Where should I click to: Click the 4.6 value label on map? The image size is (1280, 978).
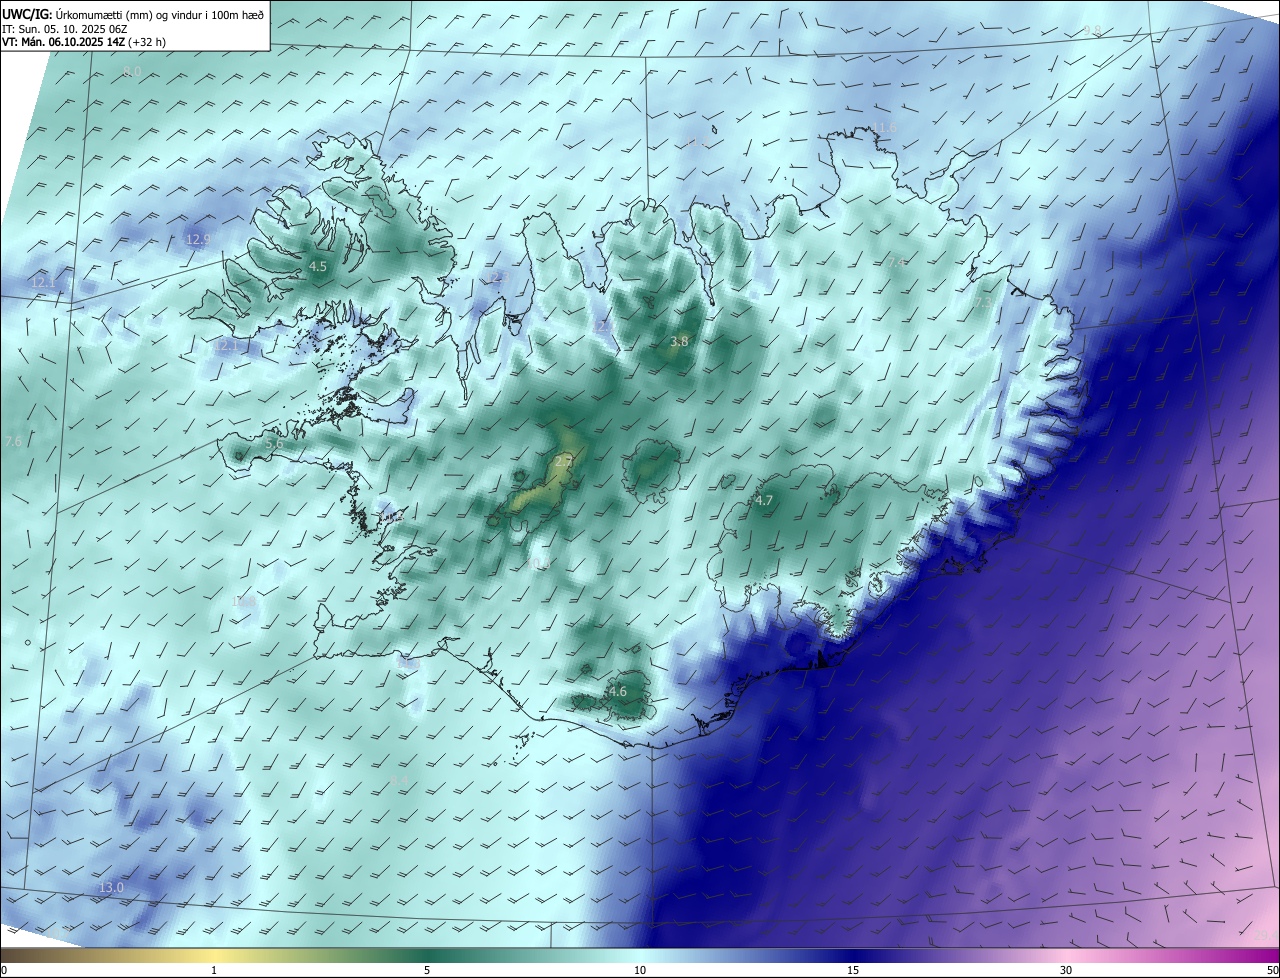pyautogui.click(x=618, y=692)
